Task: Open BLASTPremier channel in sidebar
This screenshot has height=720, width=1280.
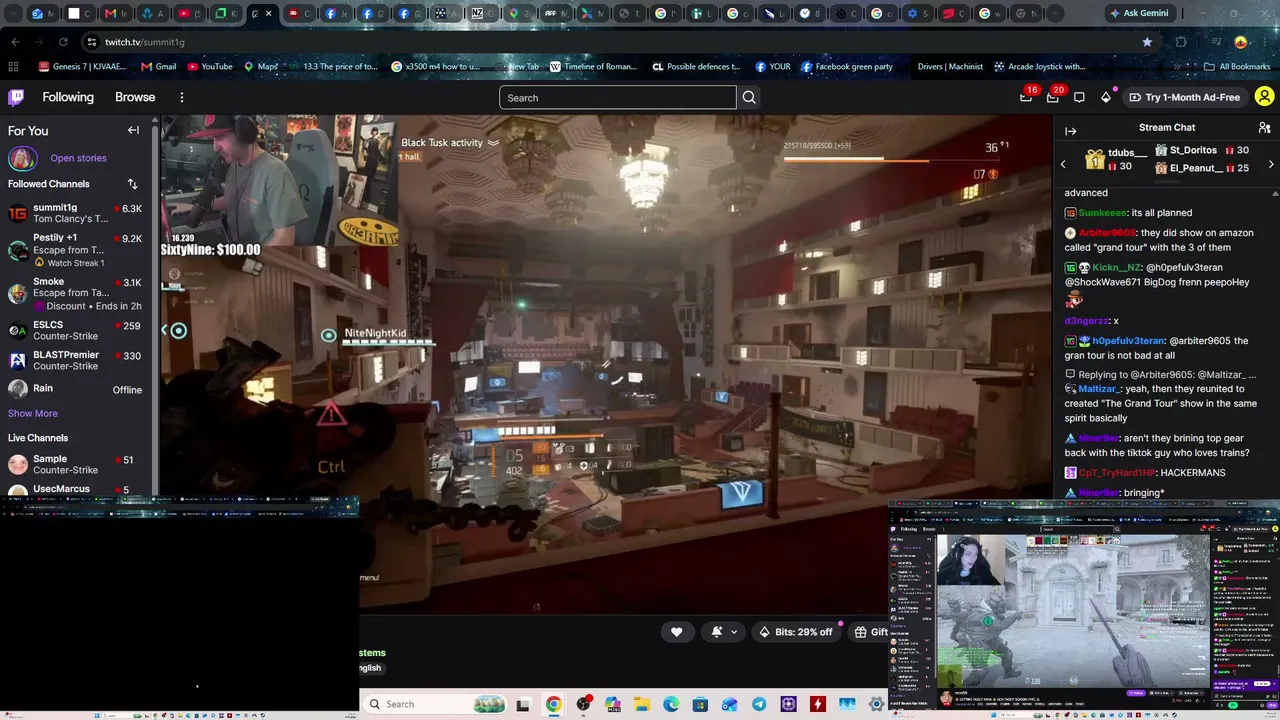Action: [x=76, y=361]
